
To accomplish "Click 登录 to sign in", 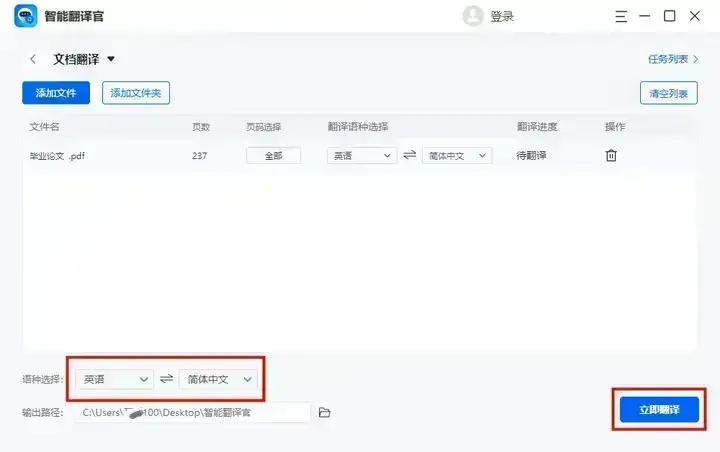I will [502, 16].
